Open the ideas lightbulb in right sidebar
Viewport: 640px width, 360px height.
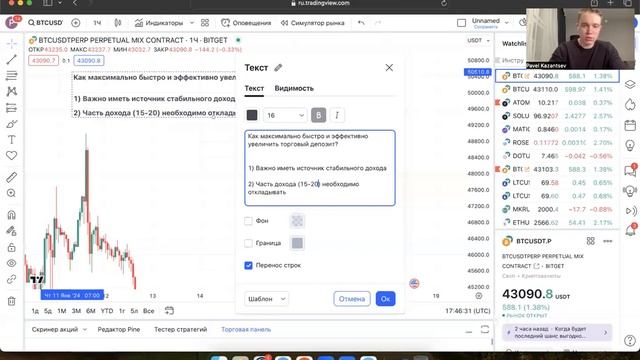click(x=630, y=145)
